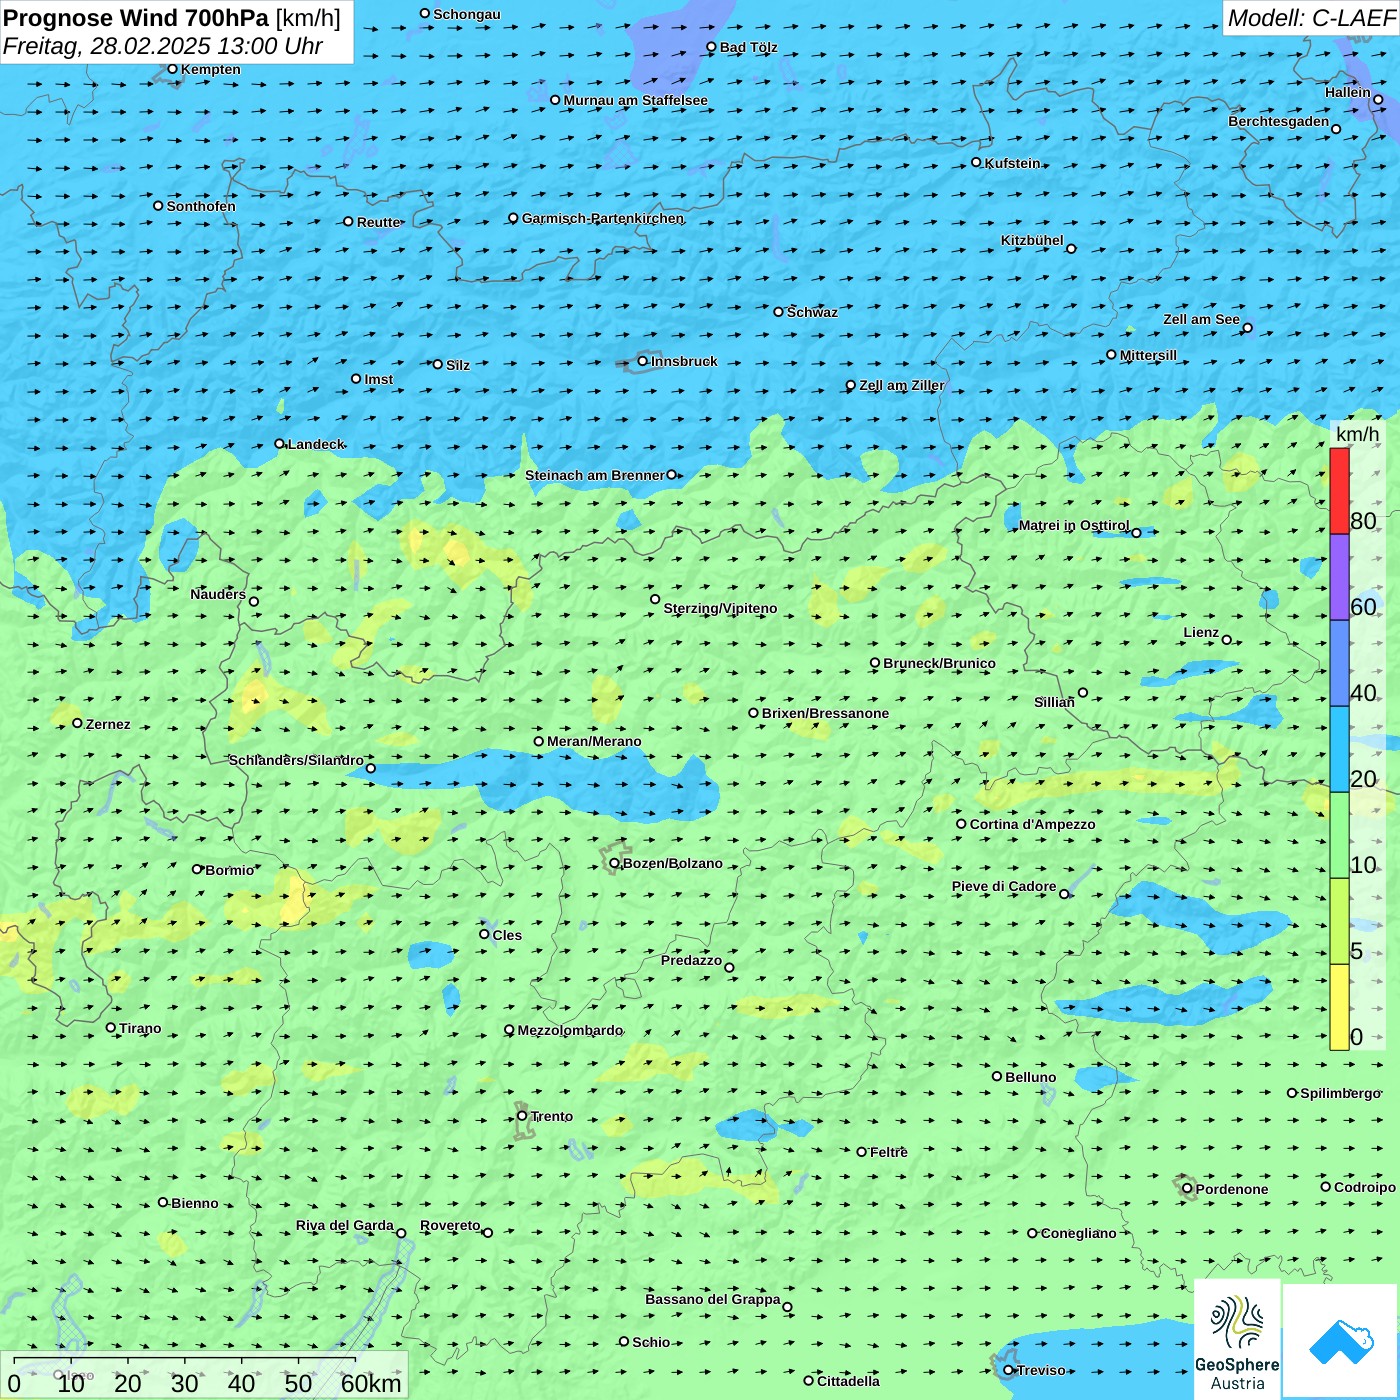Click the Meran/Merano location marker
The image size is (1400, 1400).
point(538,741)
